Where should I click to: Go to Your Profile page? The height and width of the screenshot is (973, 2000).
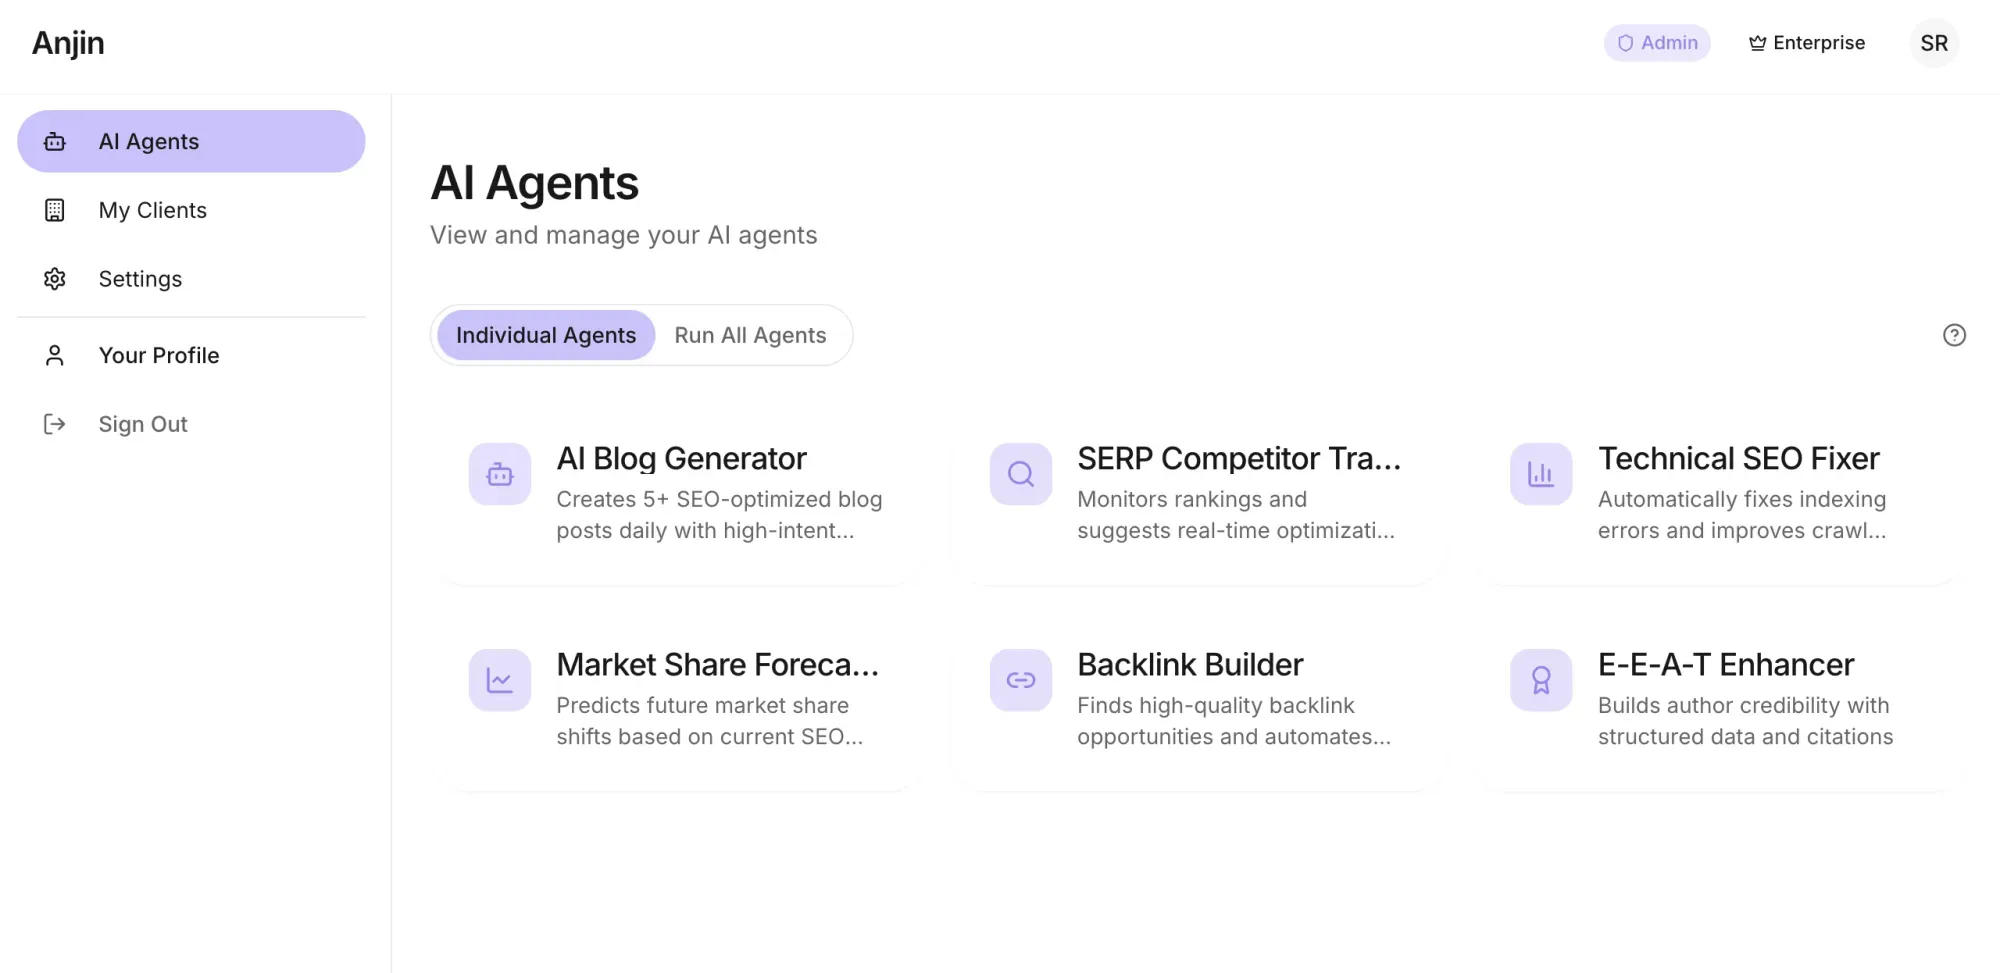coord(158,355)
